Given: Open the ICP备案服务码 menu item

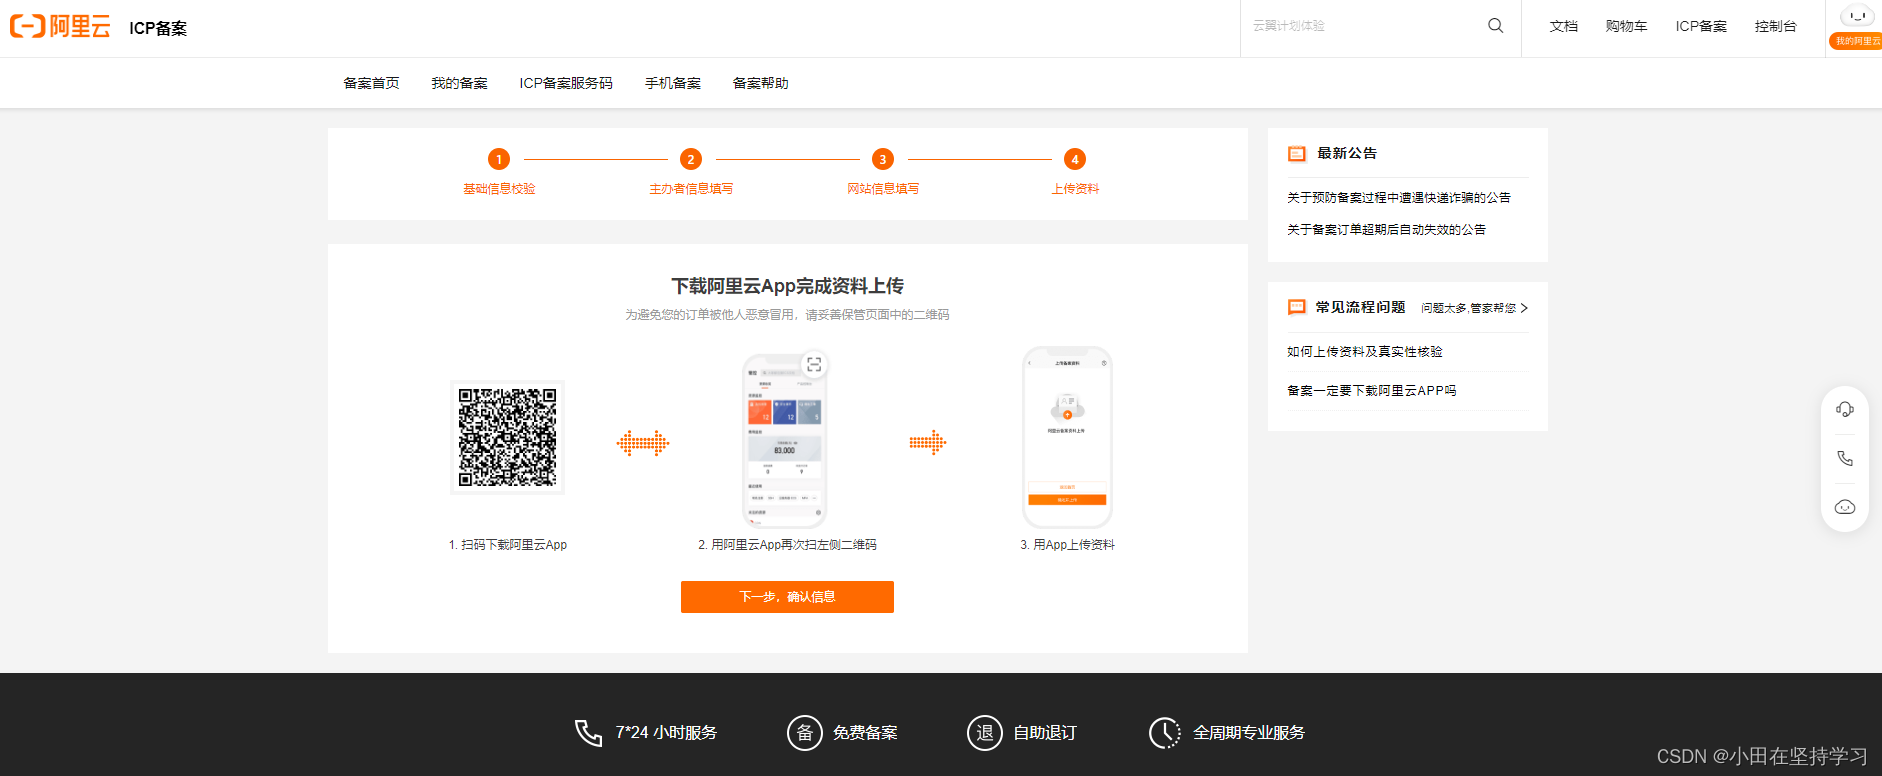Looking at the screenshot, I should coord(566,83).
